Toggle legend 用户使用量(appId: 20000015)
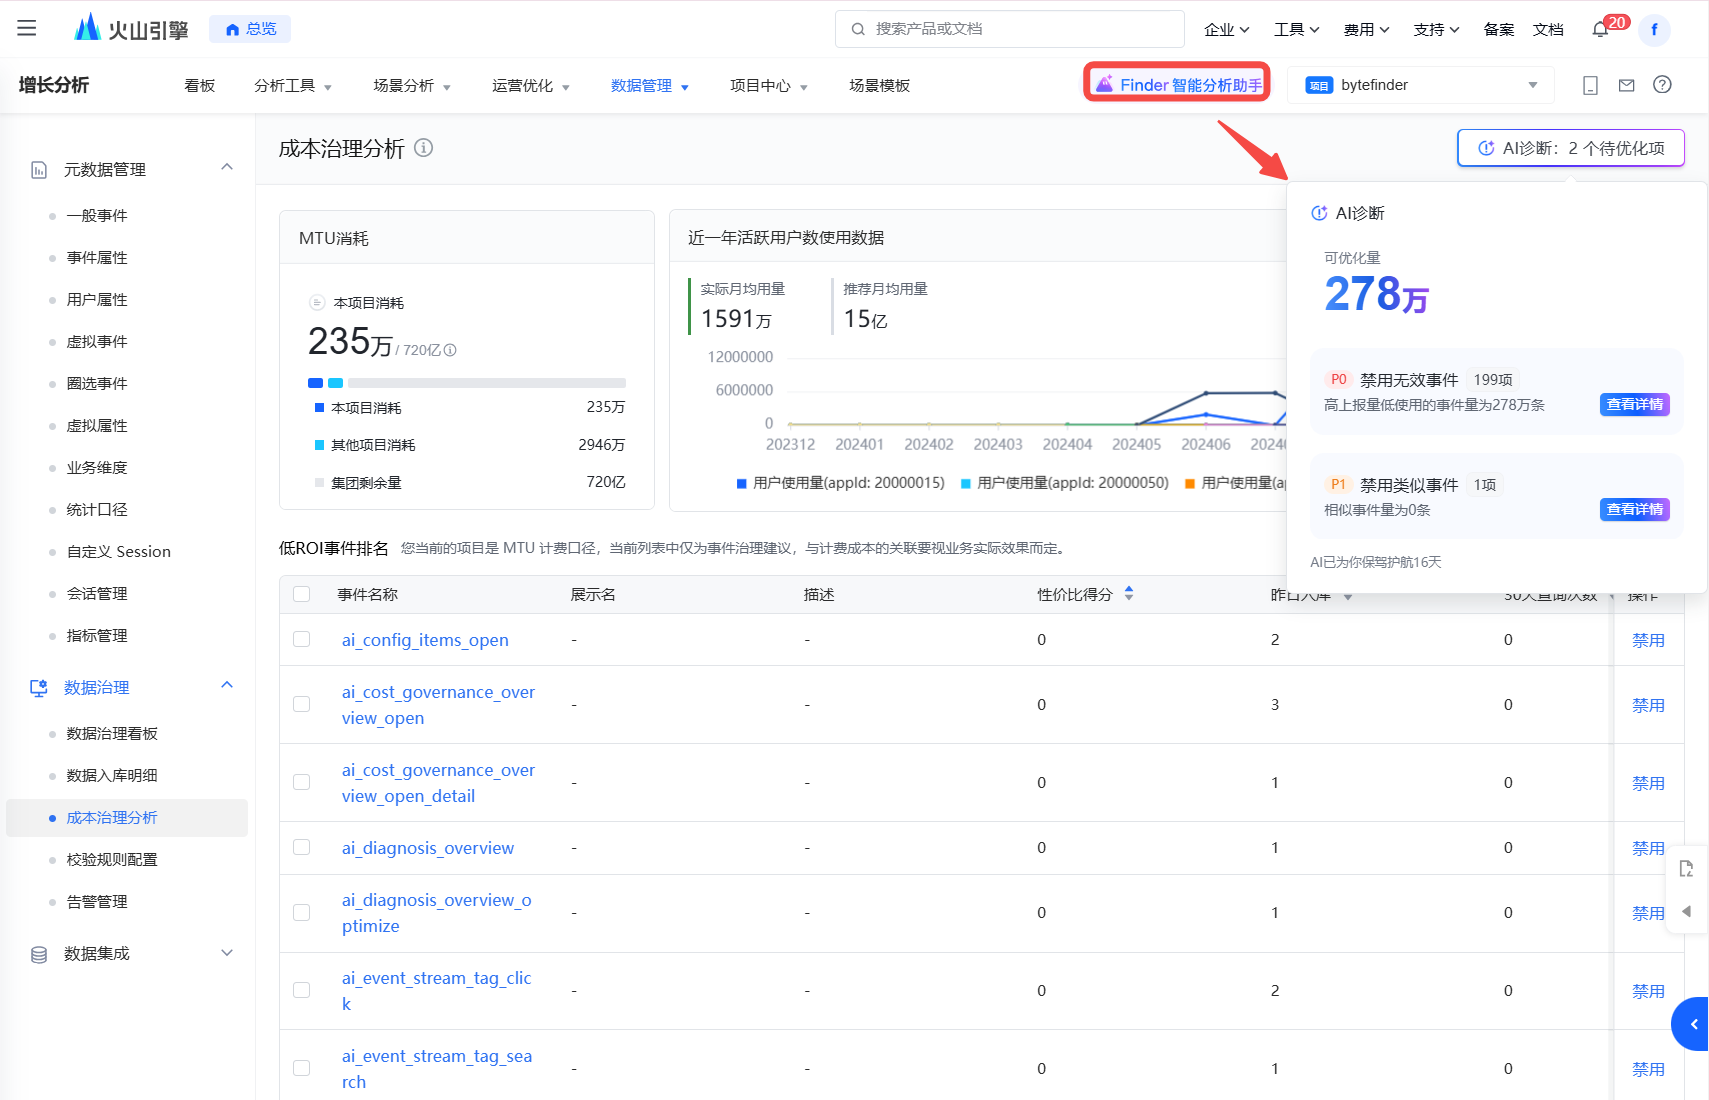 pos(840,483)
